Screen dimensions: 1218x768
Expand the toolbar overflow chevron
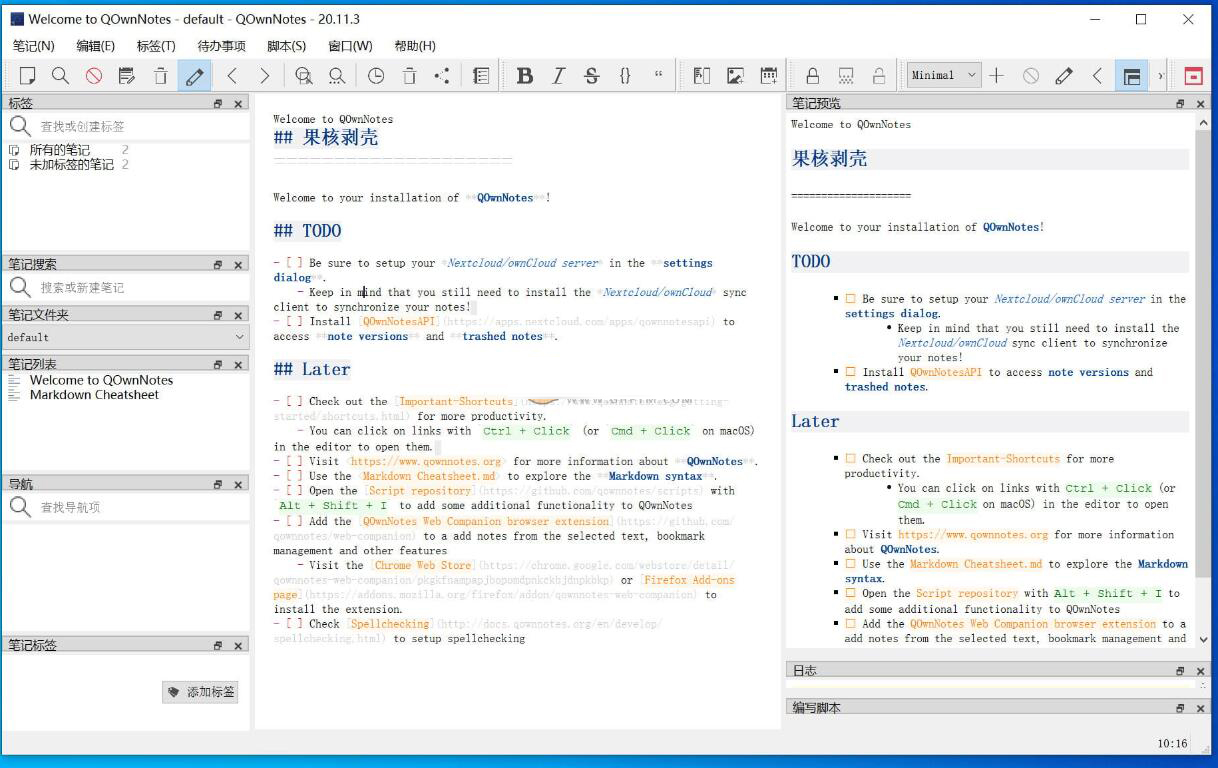pos(1161,76)
